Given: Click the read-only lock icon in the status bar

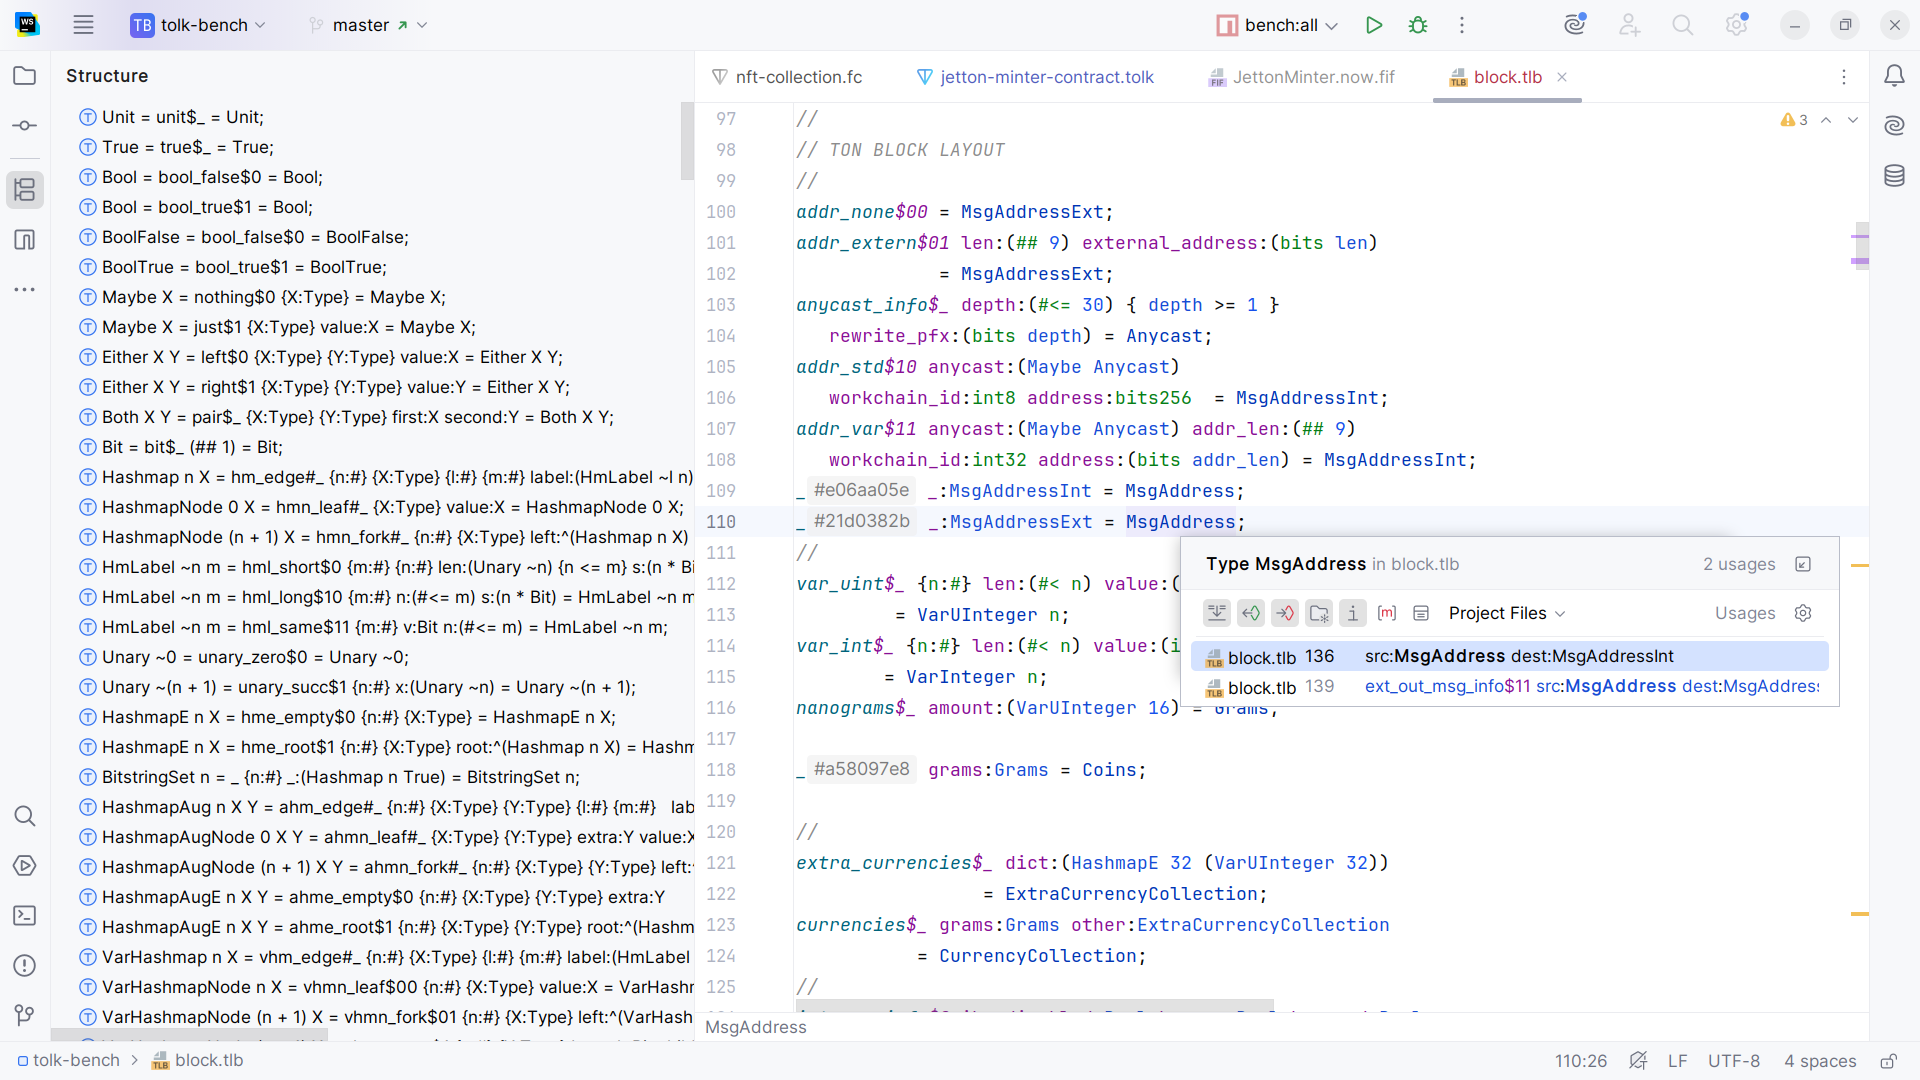Looking at the screenshot, I should [1888, 1061].
